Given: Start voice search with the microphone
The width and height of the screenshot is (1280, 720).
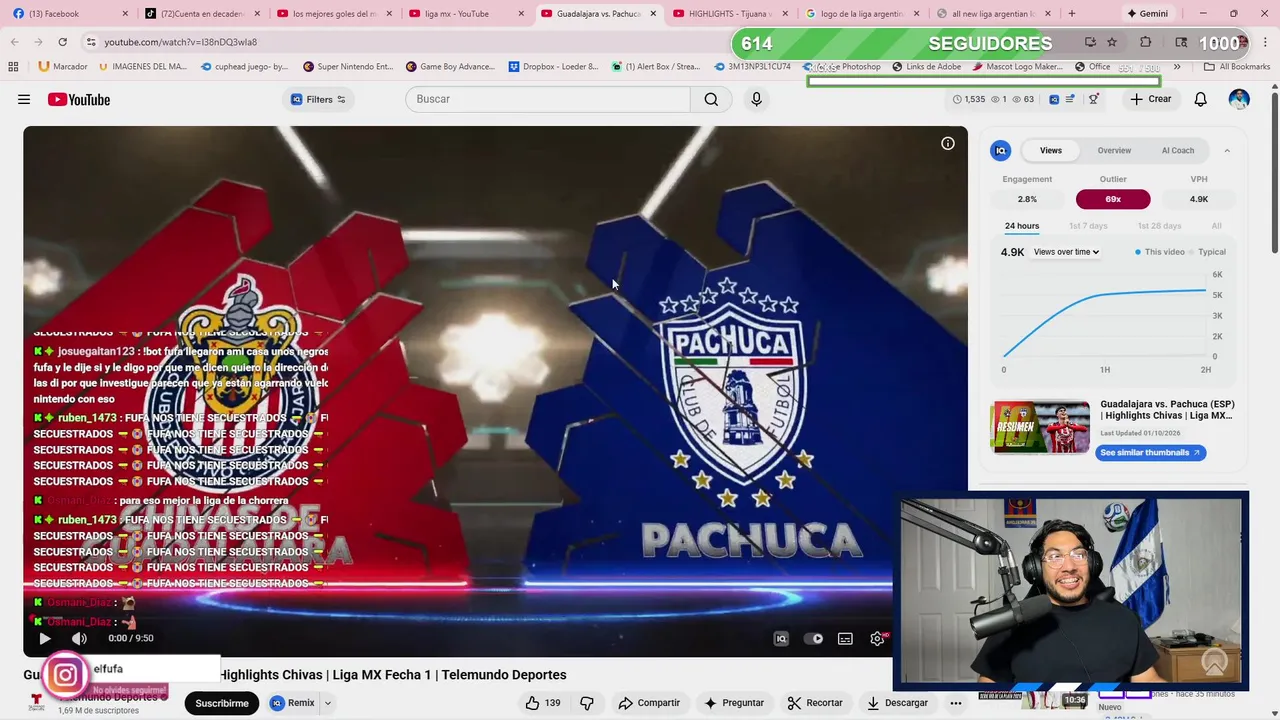Looking at the screenshot, I should point(756,99).
